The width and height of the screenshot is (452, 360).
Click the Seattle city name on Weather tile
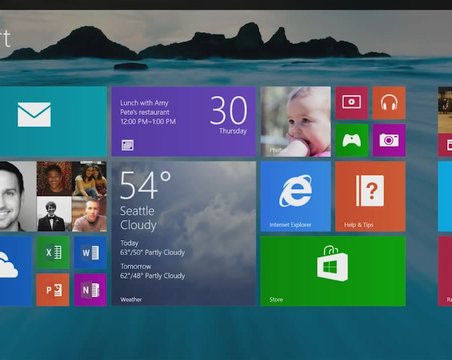pos(137,211)
